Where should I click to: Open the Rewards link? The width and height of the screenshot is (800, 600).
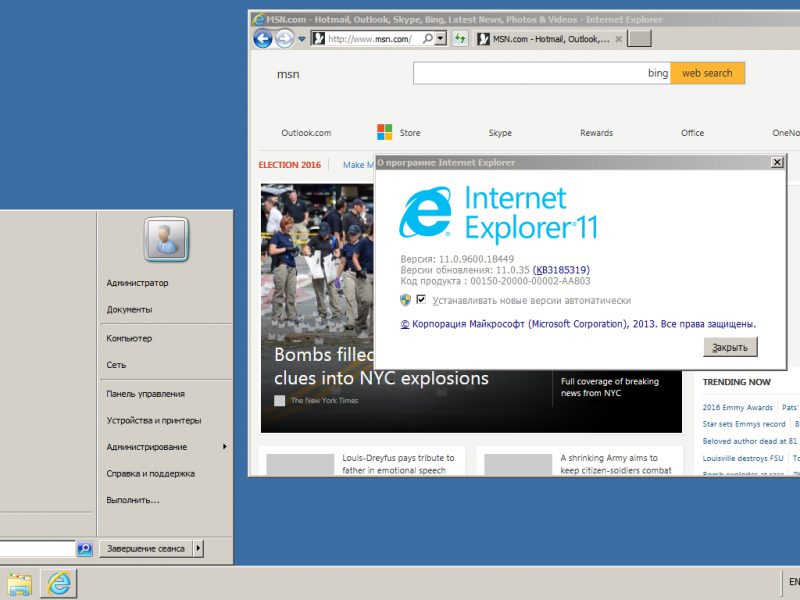tap(596, 133)
